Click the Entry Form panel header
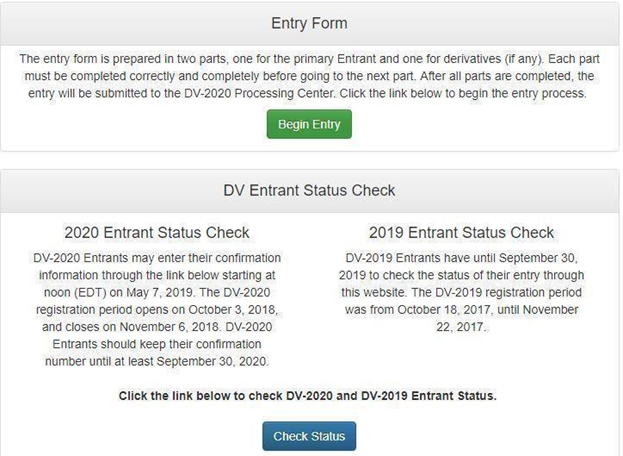This screenshot has height=456, width=623. pos(309,23)
